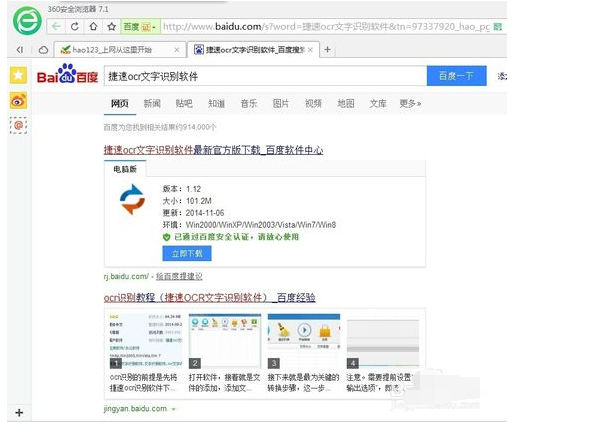Select the 图片 search category

tap(281, 104)
